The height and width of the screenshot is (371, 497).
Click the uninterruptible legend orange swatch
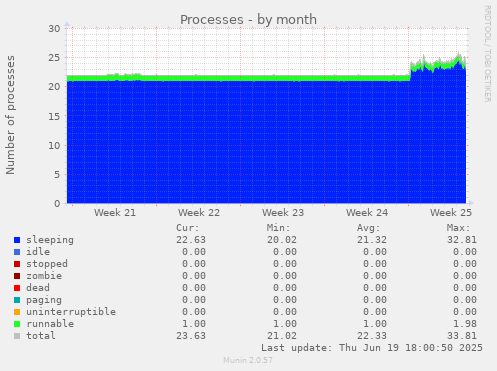pos(17,312)
